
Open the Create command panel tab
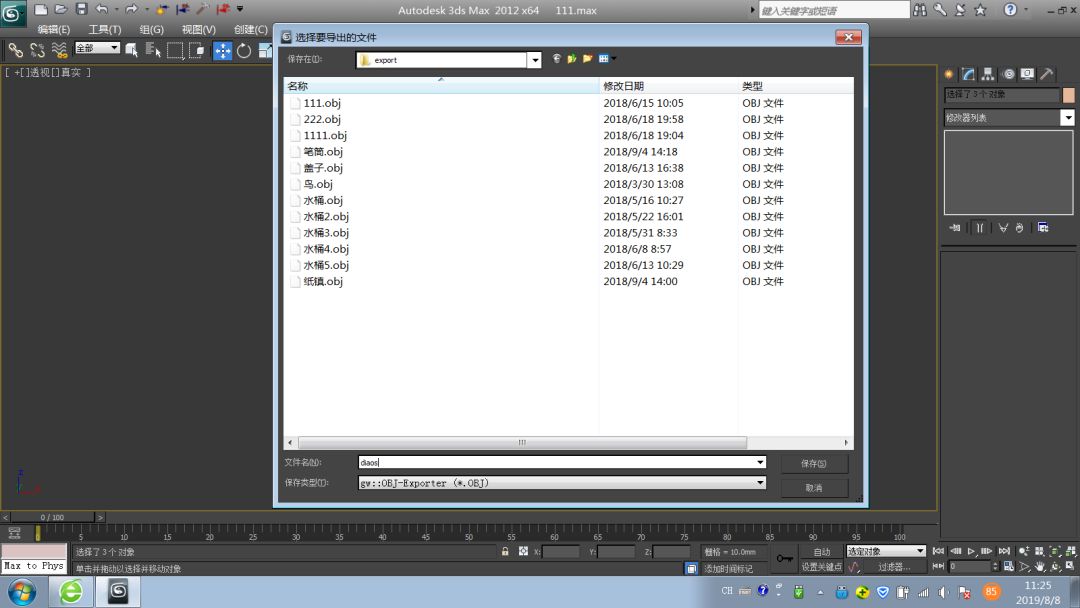[x=949, y=74]
